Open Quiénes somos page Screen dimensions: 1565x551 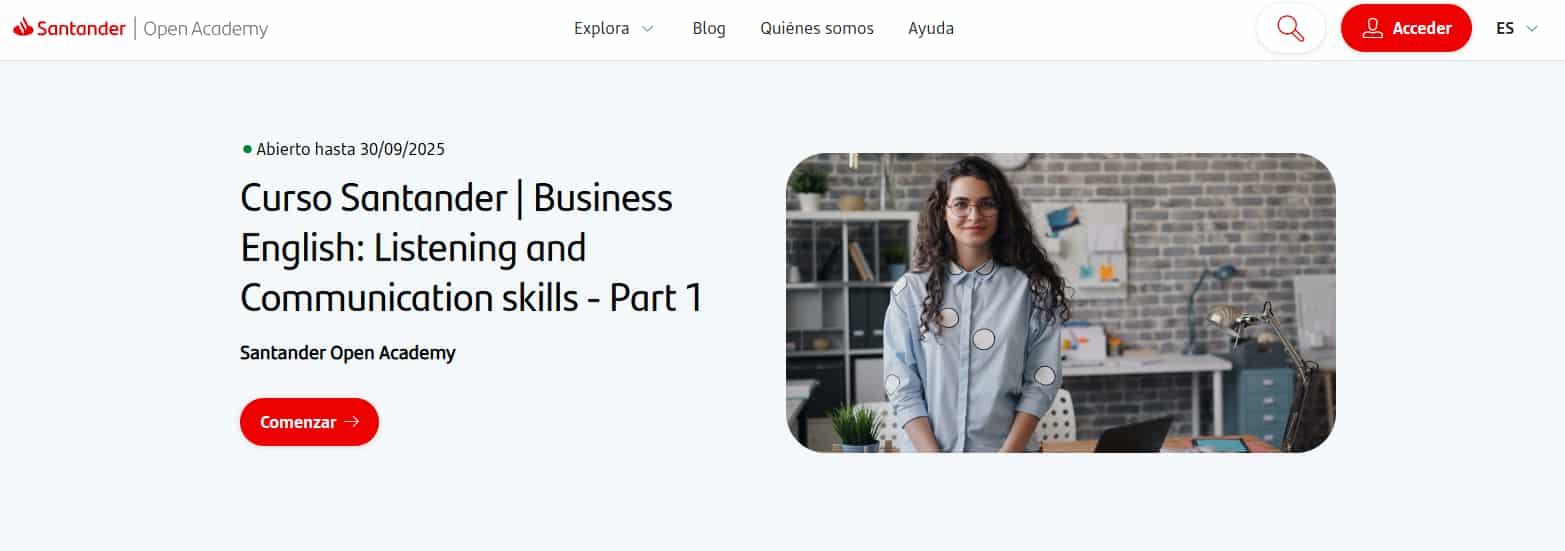[817, 28]
